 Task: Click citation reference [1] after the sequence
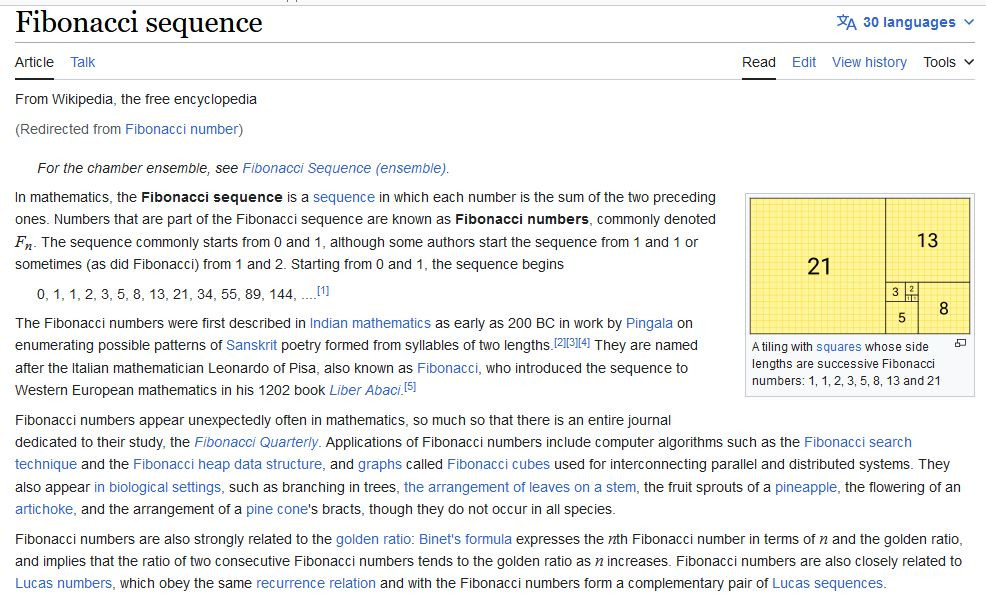pos(323,291)
